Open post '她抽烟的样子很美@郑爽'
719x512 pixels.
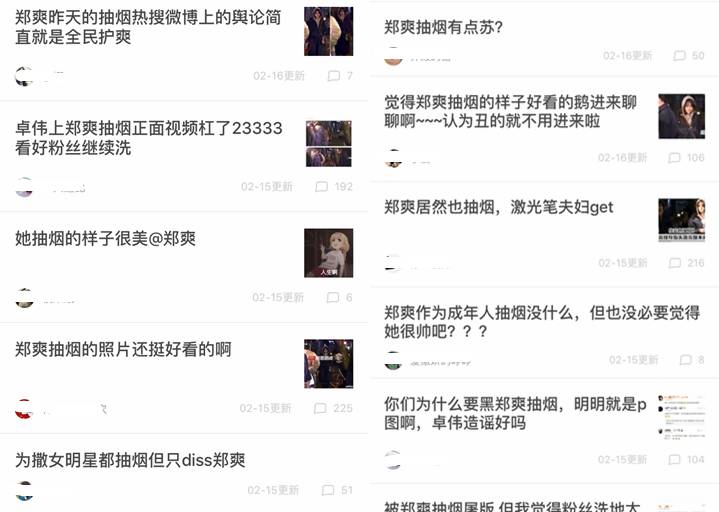point(105,239)
